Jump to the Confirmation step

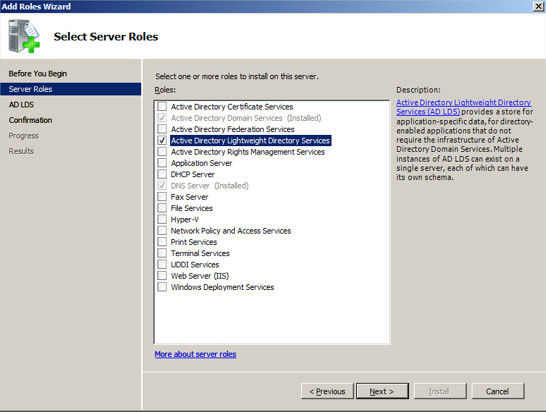coord(30,120)
